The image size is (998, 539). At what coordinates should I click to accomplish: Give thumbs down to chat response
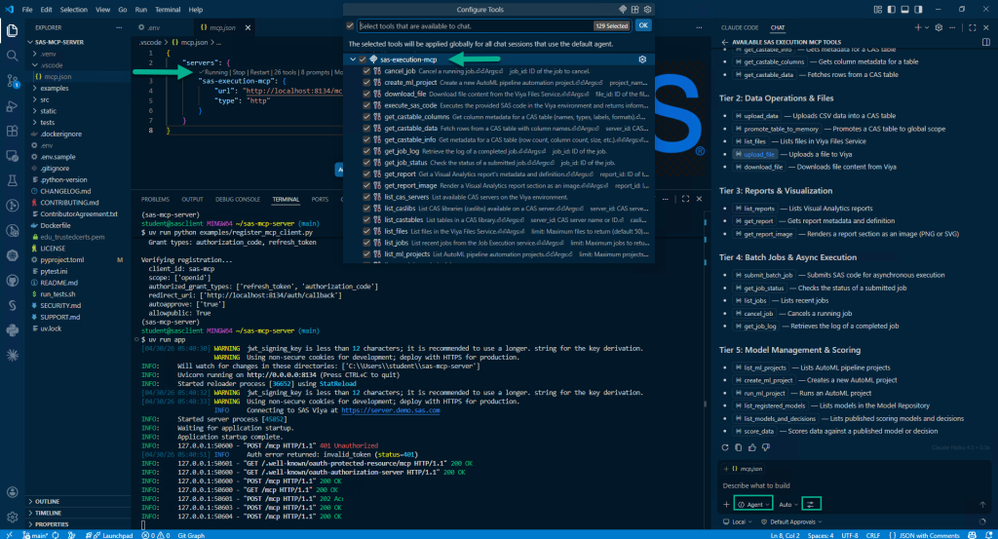766,447
